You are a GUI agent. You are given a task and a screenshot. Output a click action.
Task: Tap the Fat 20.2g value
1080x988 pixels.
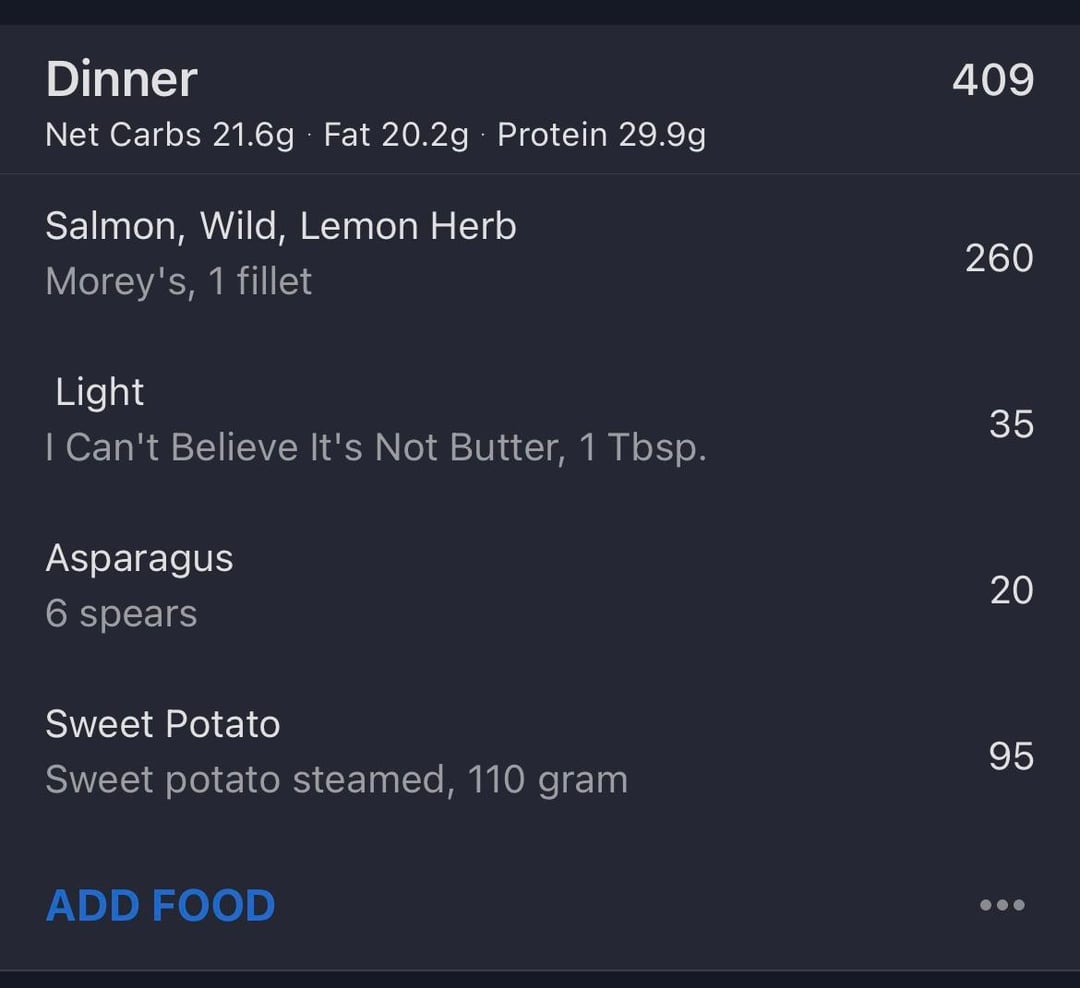point(396,135)
